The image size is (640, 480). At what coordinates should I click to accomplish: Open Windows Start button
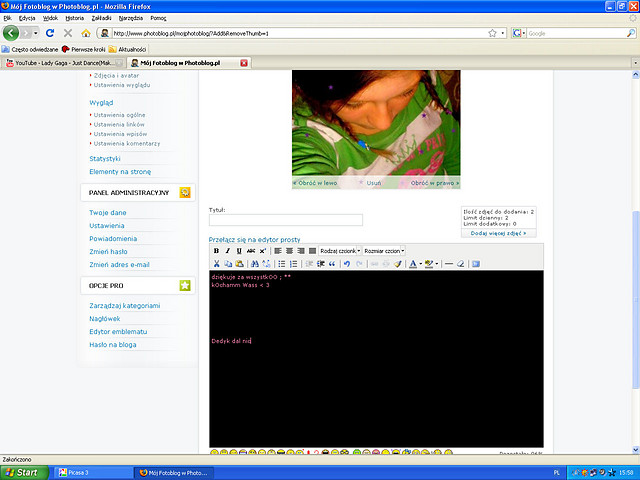pyautogui.click(x=24, y=473)
